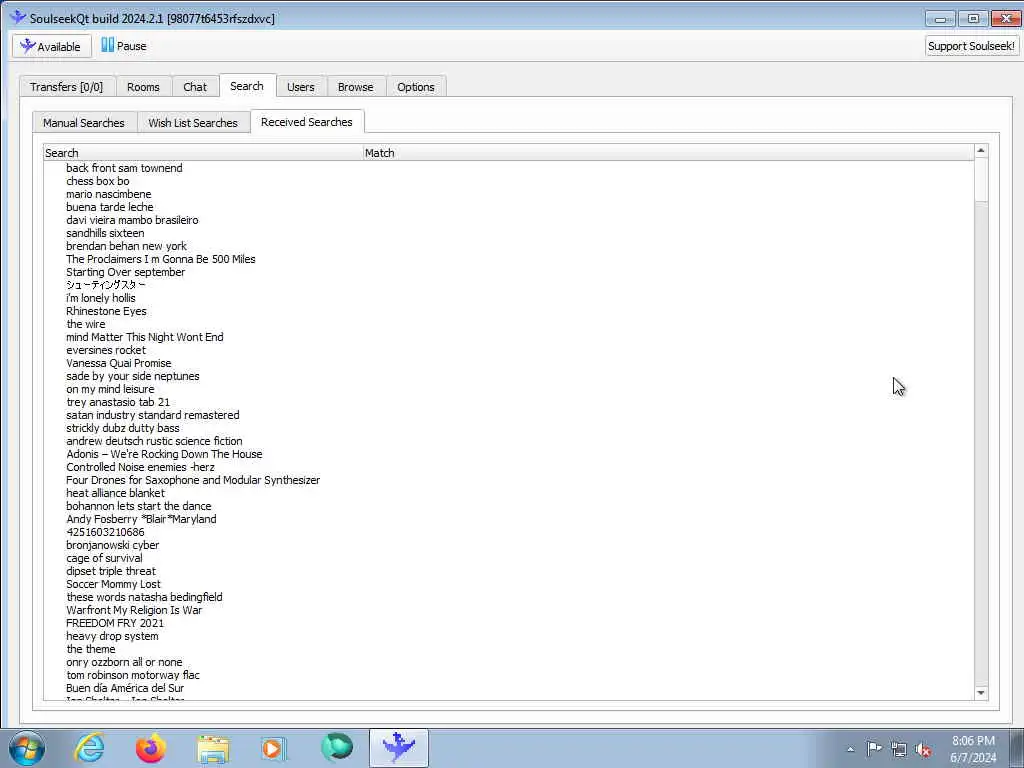Select the row "mario nascimbene"
The image size is (1024, 768).
(108, 194)
